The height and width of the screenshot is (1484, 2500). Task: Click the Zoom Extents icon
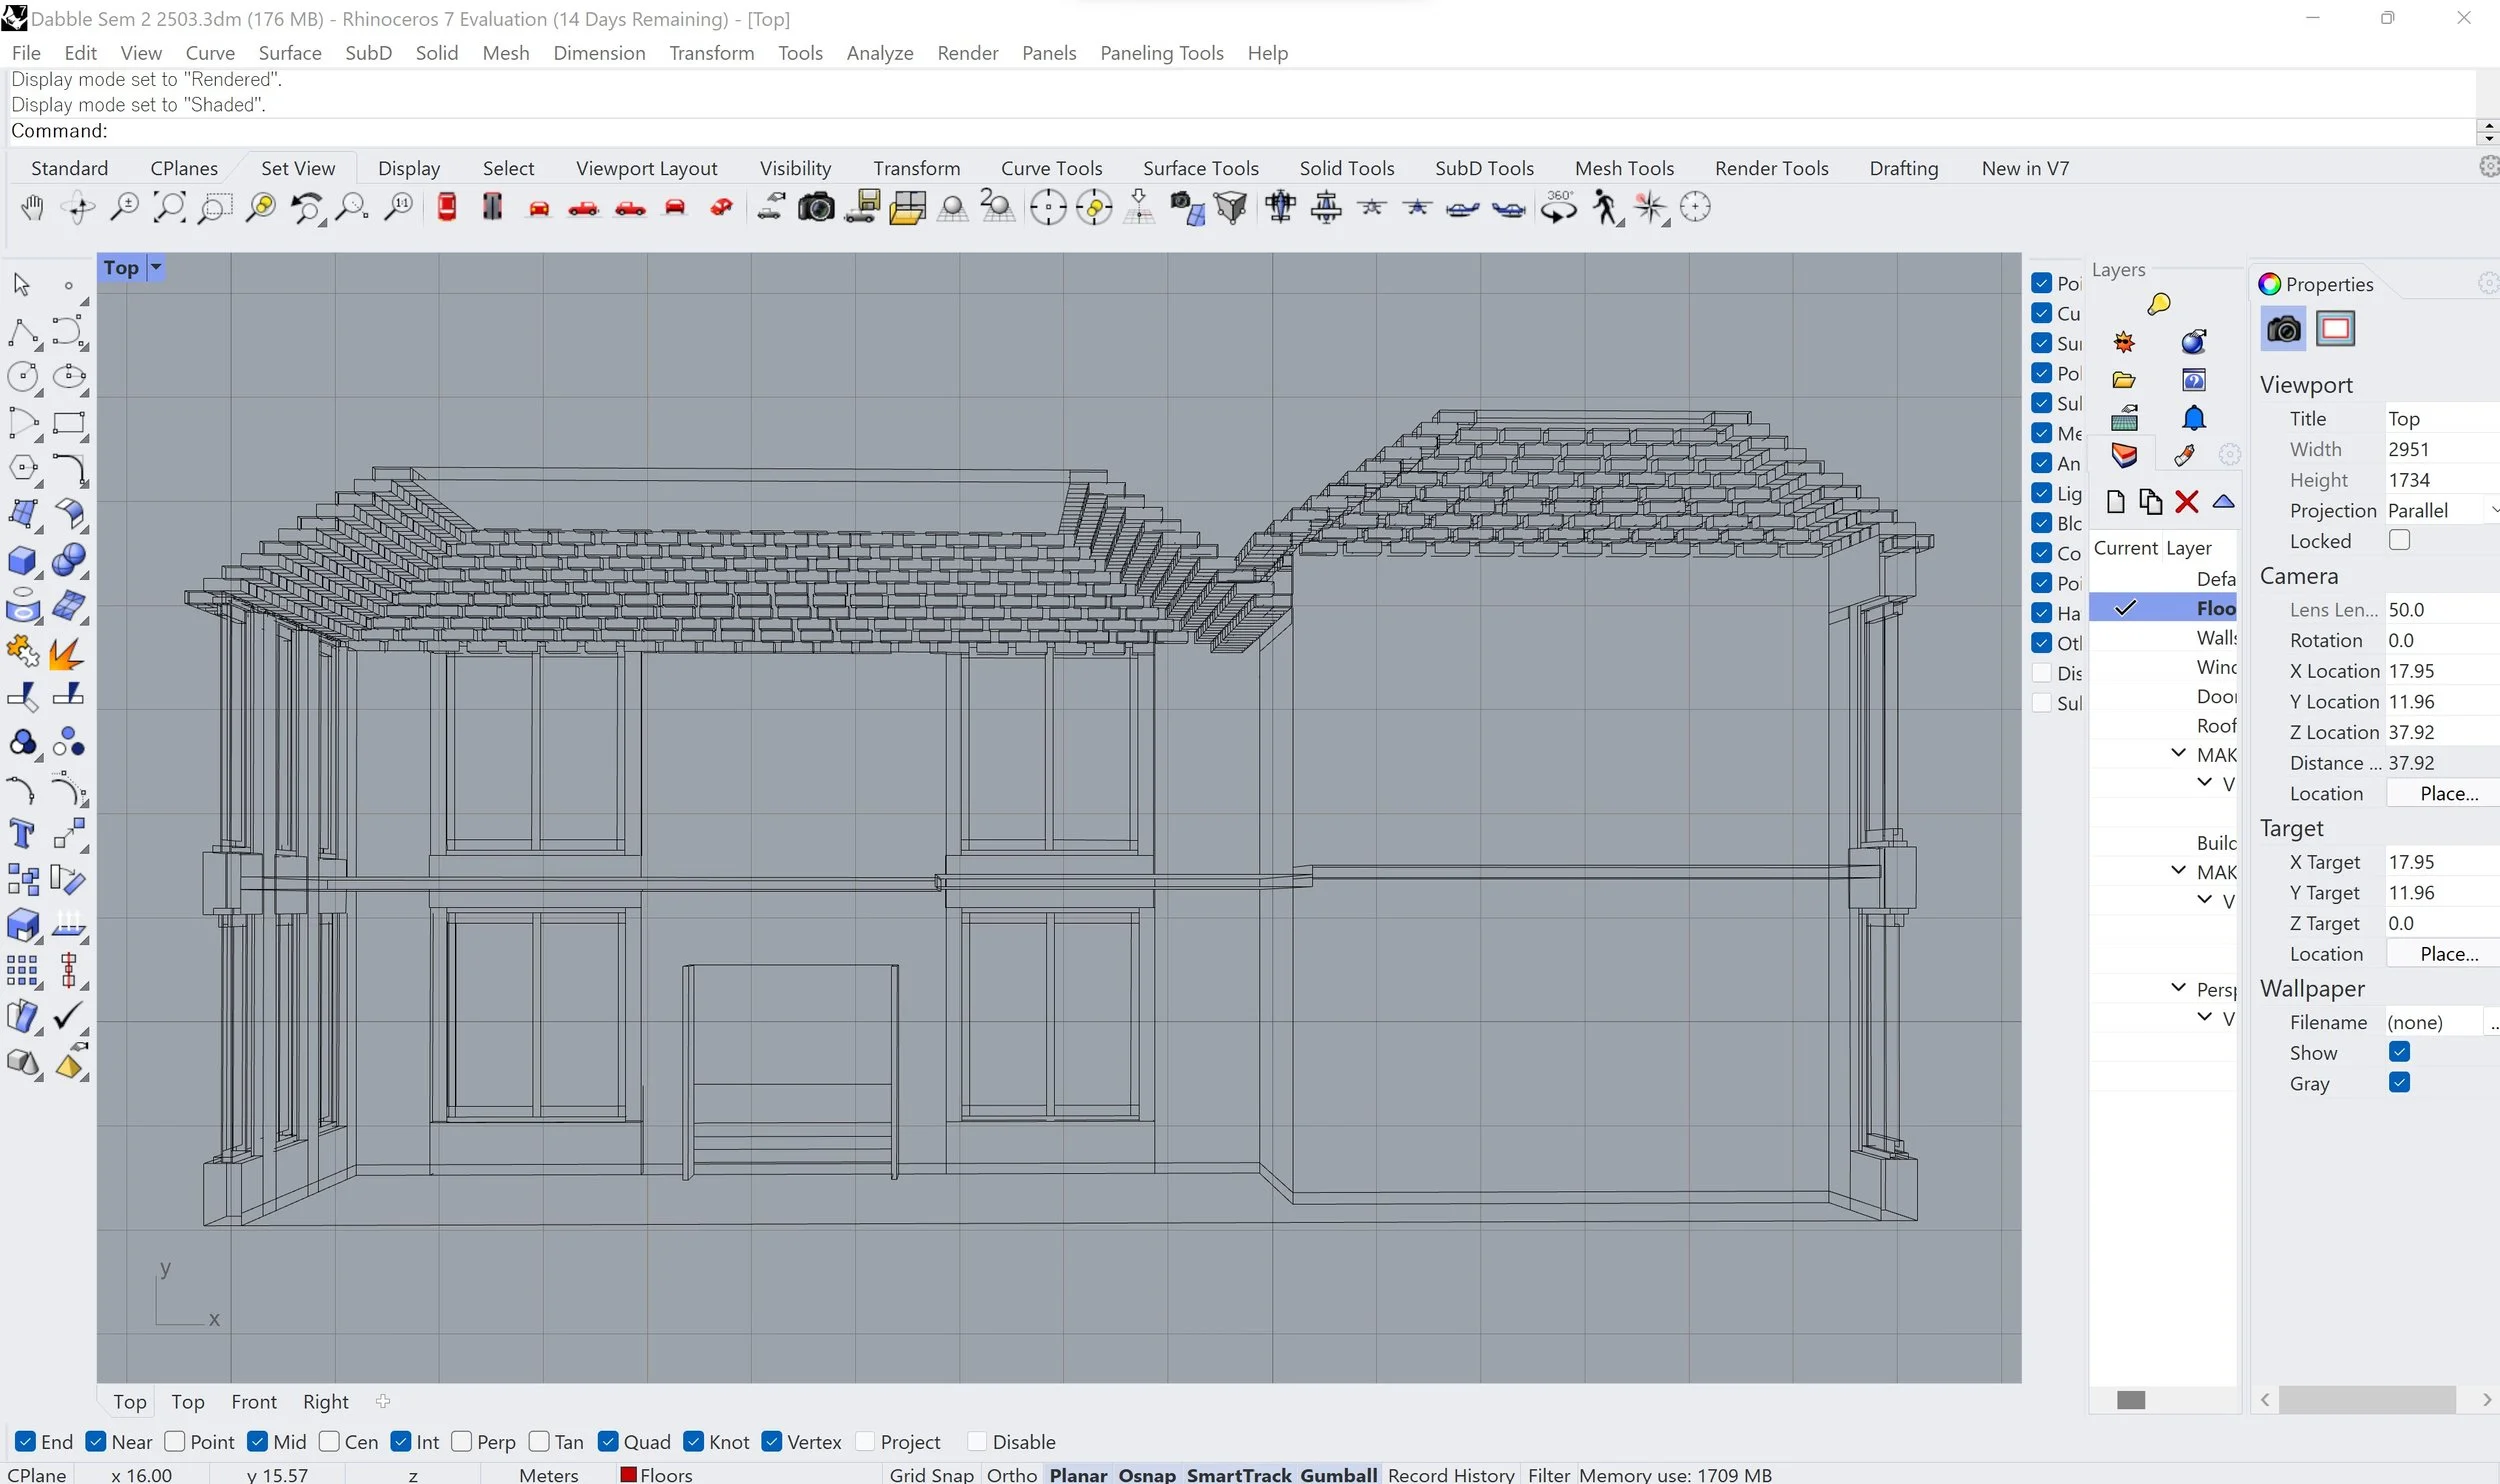click(168, 208)
